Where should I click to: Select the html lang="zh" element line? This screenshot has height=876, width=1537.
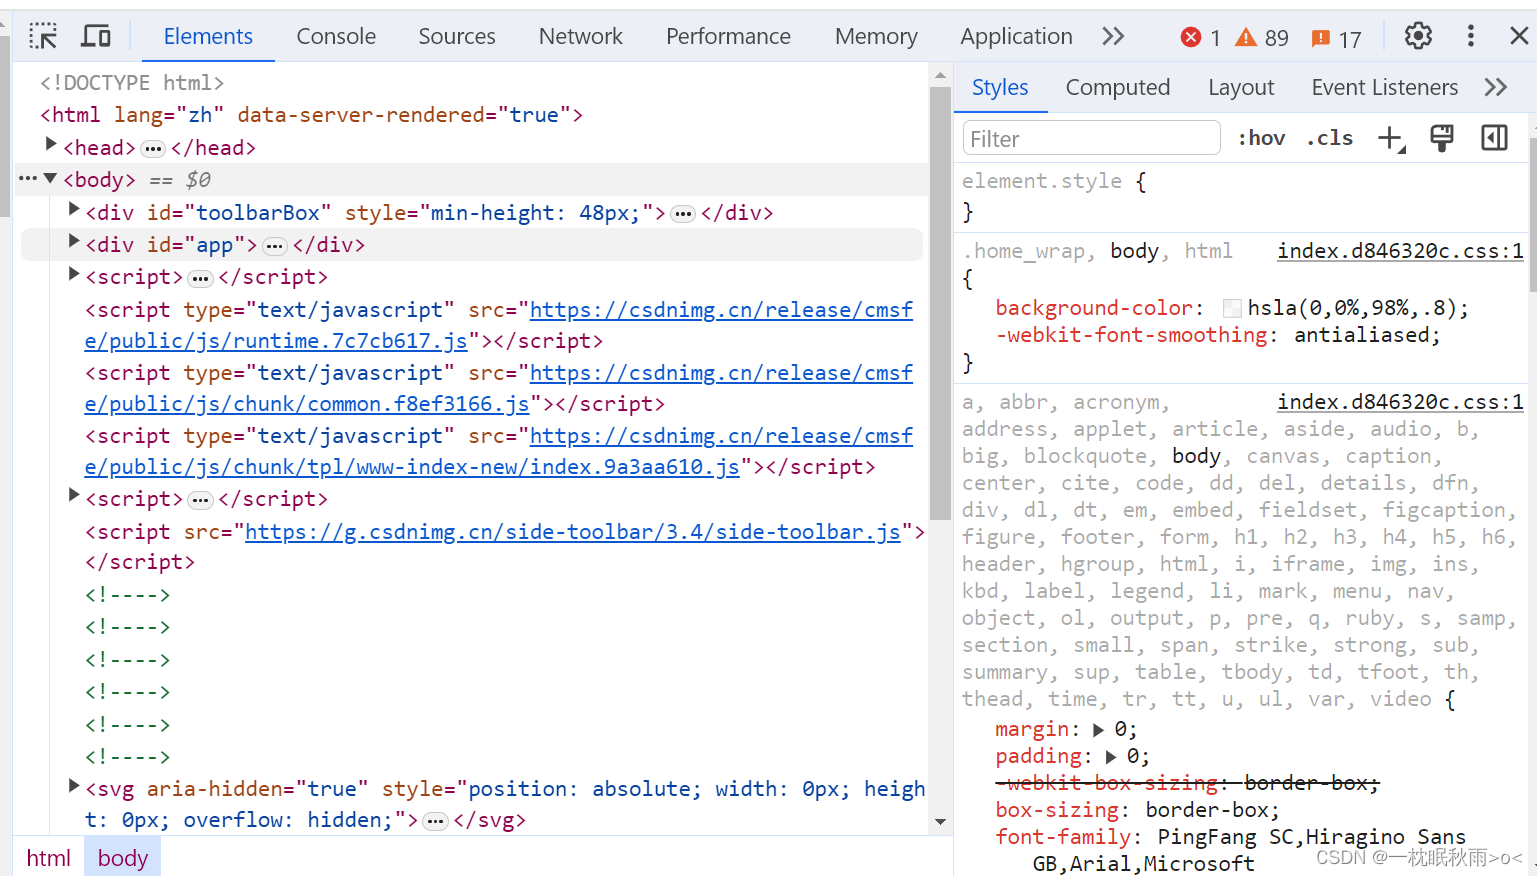click(x=311, y=115)
